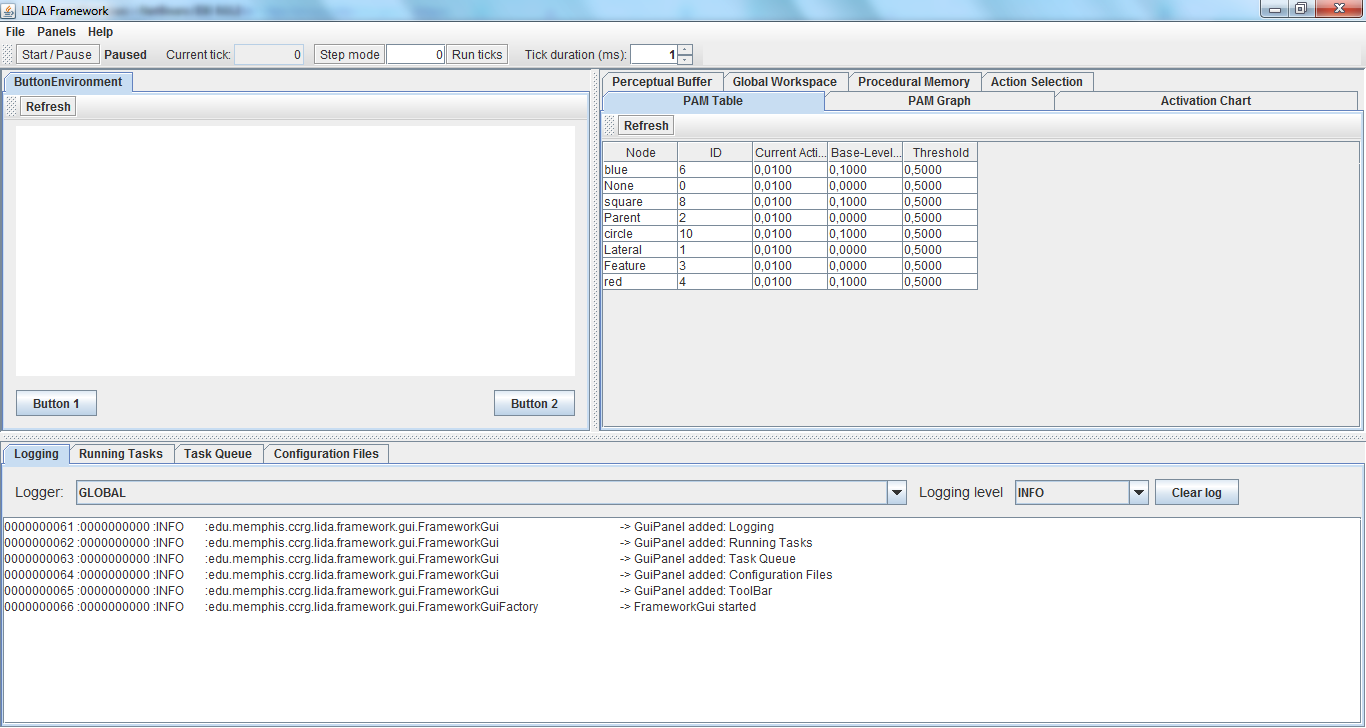Click the run ticks number input field
The width and height of the screenshot is (1366, 728).
coord(415,55)
